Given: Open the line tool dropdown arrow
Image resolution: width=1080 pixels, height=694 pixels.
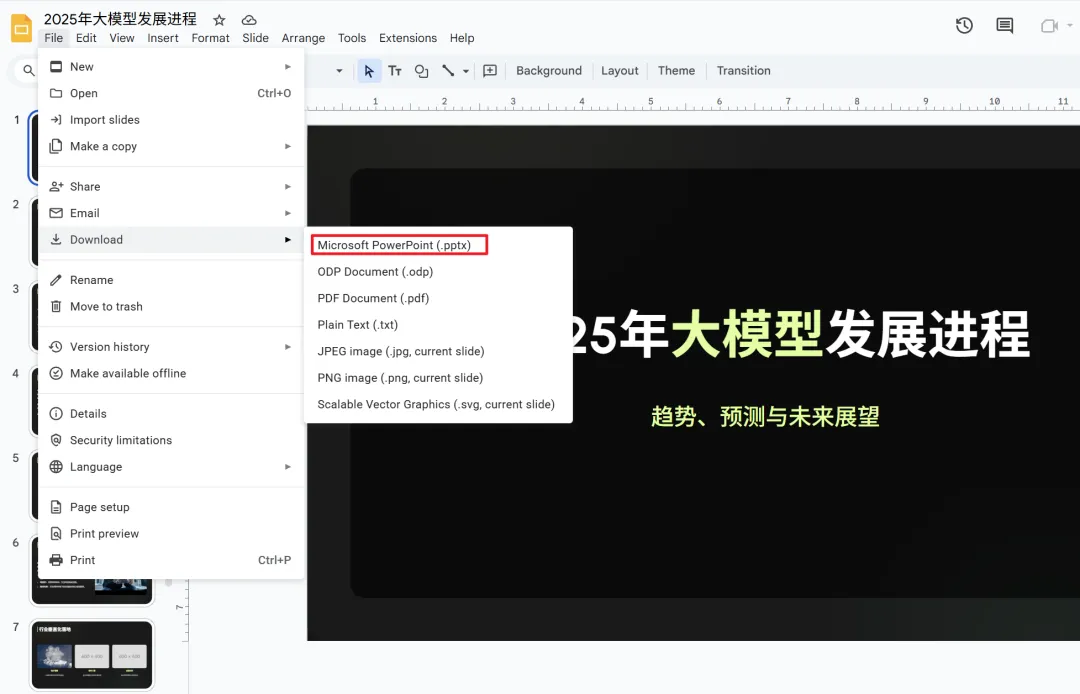Looking at the screenshot, I should coord(466,72).
